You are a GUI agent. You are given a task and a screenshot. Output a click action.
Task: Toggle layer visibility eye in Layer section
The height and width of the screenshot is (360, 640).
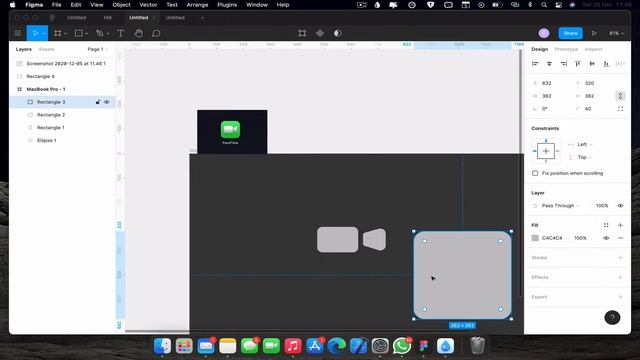(x=620, y=206)
